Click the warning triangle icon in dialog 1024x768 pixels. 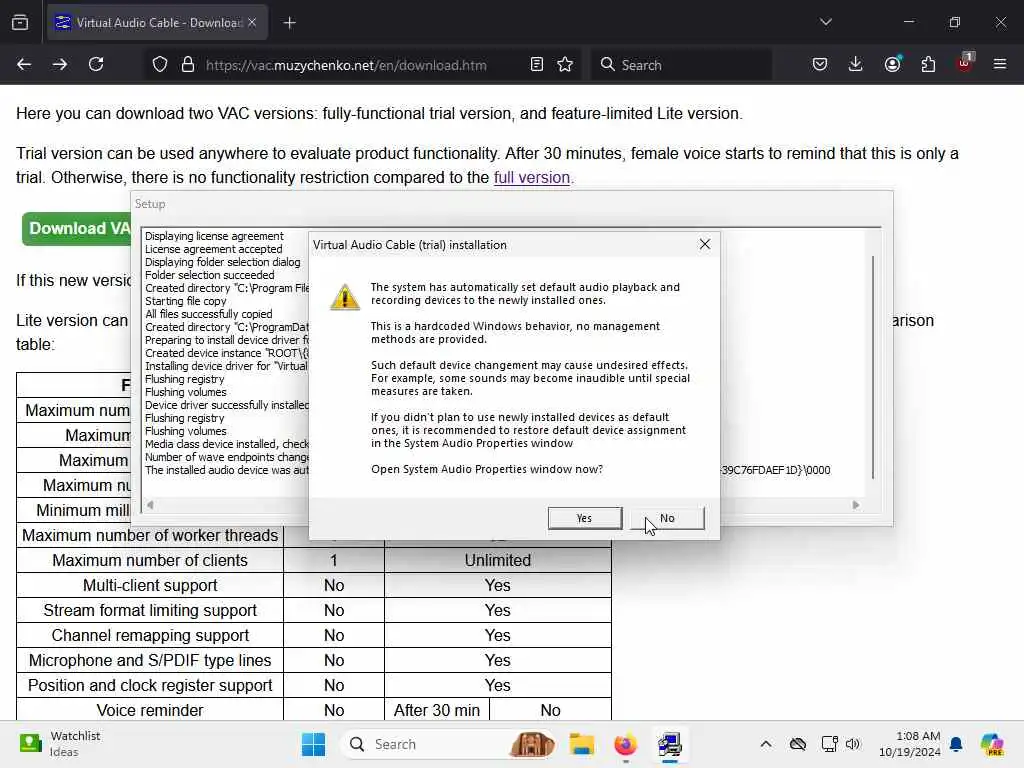pyautogui.click(x=345, y=297)
